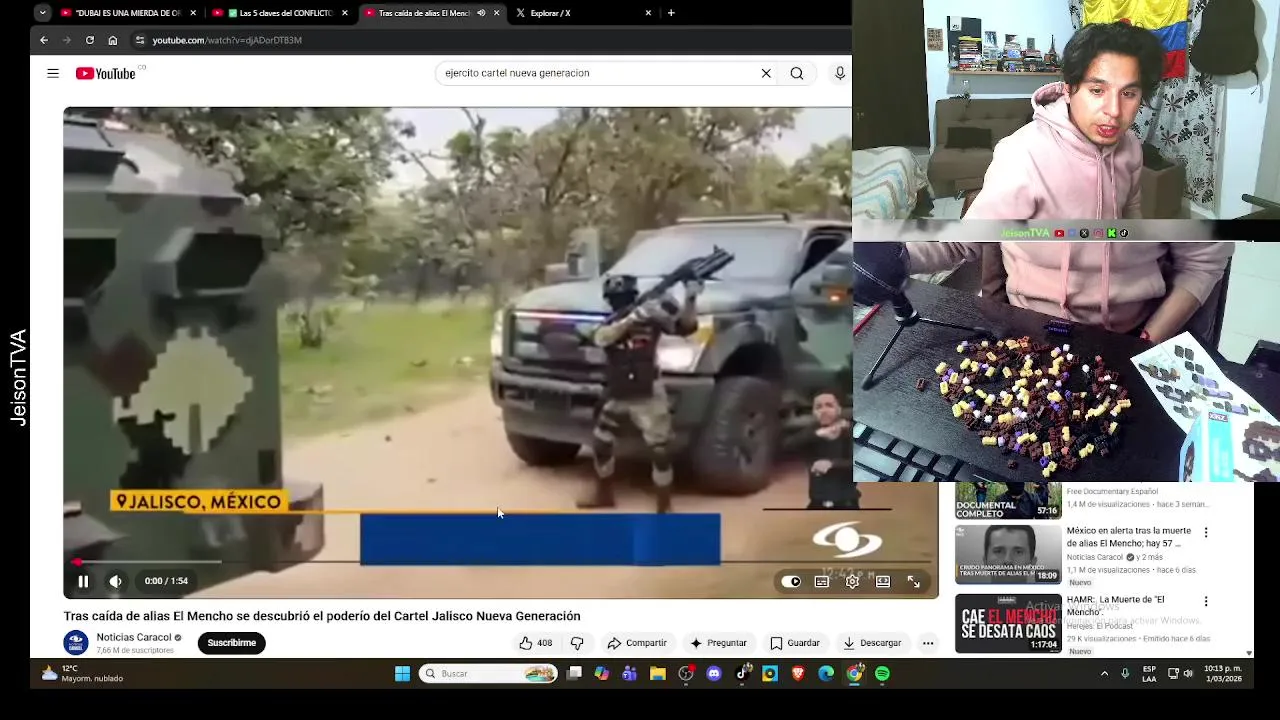The width and height of the screenshot is (1280, 720).
Task: Go to the browser home button
Action: pos(113,40)
